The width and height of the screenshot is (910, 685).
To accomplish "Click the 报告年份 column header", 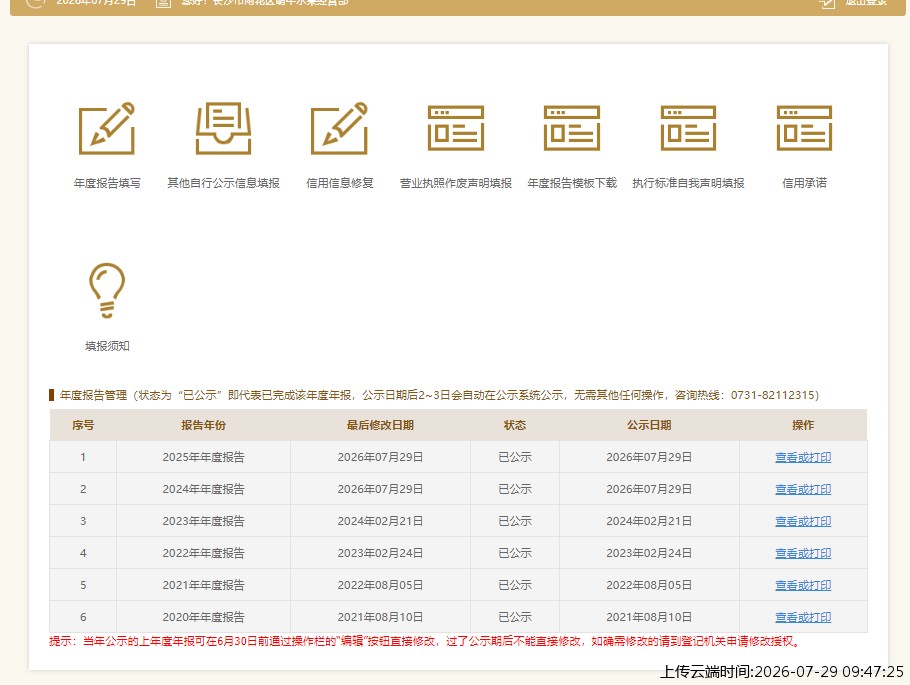I will (203, 425).
